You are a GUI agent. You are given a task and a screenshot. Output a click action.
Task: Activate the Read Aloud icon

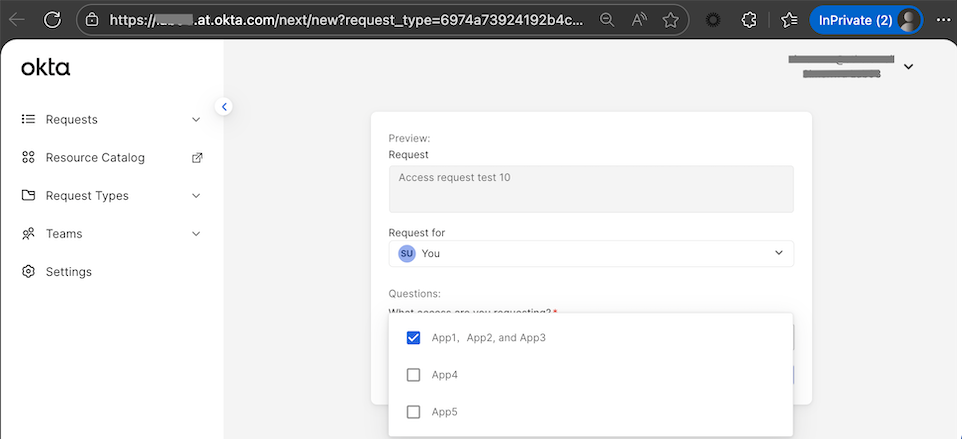[639, 20]
